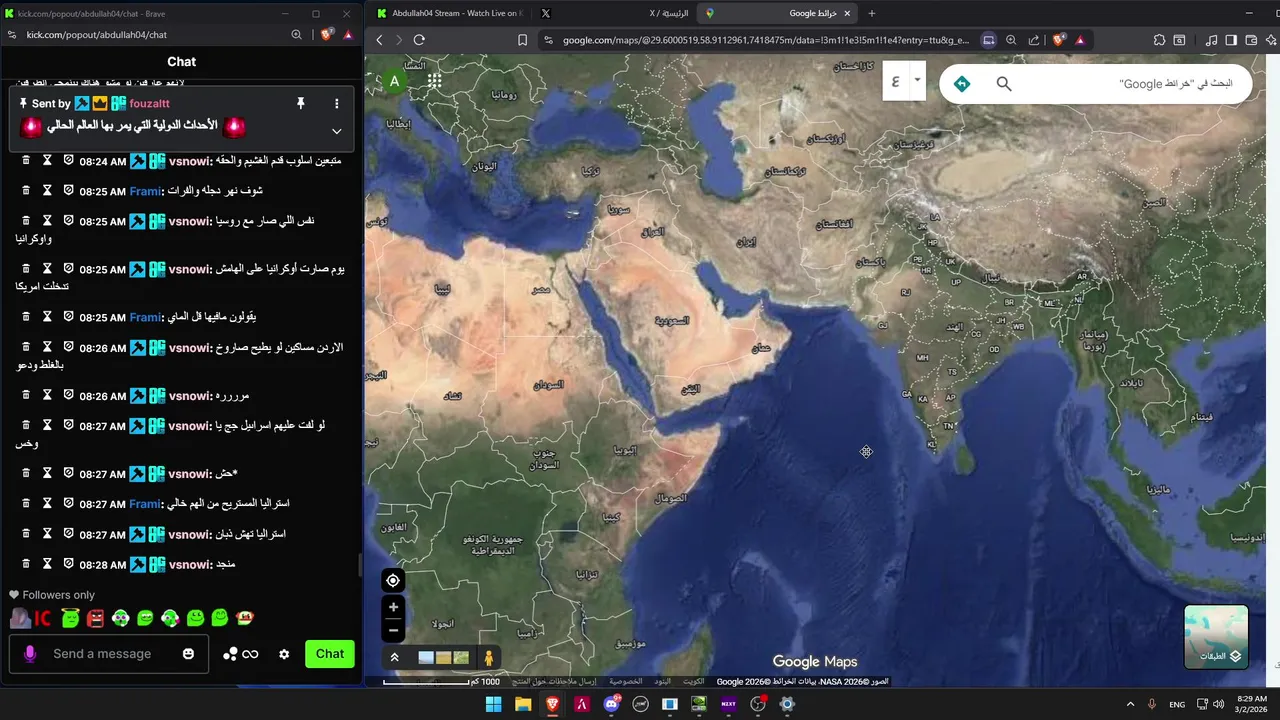The image size is (1280, 720).
Task: Open Brave Shields in Kick popout window
Action: point(326,34)
